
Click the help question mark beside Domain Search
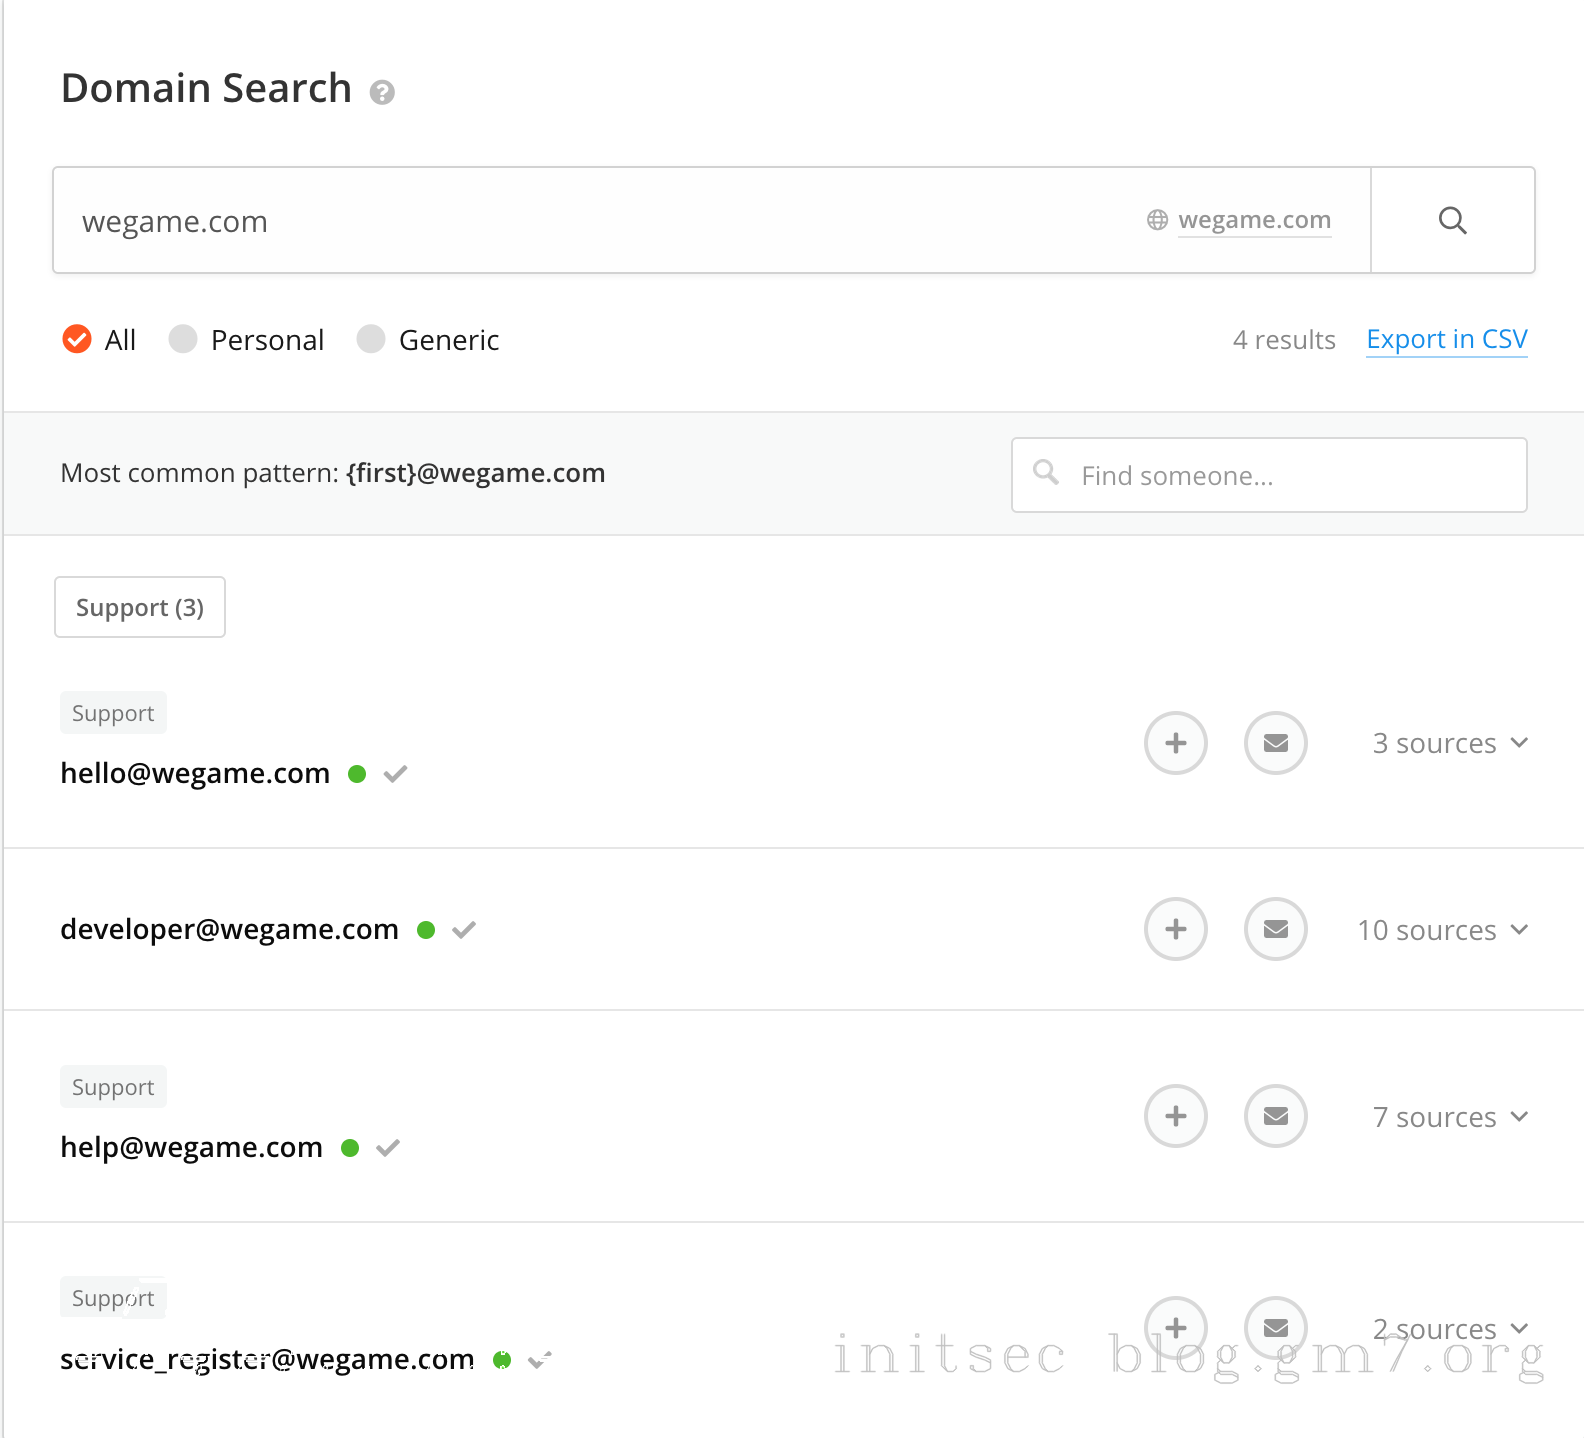tap(382, 93)
